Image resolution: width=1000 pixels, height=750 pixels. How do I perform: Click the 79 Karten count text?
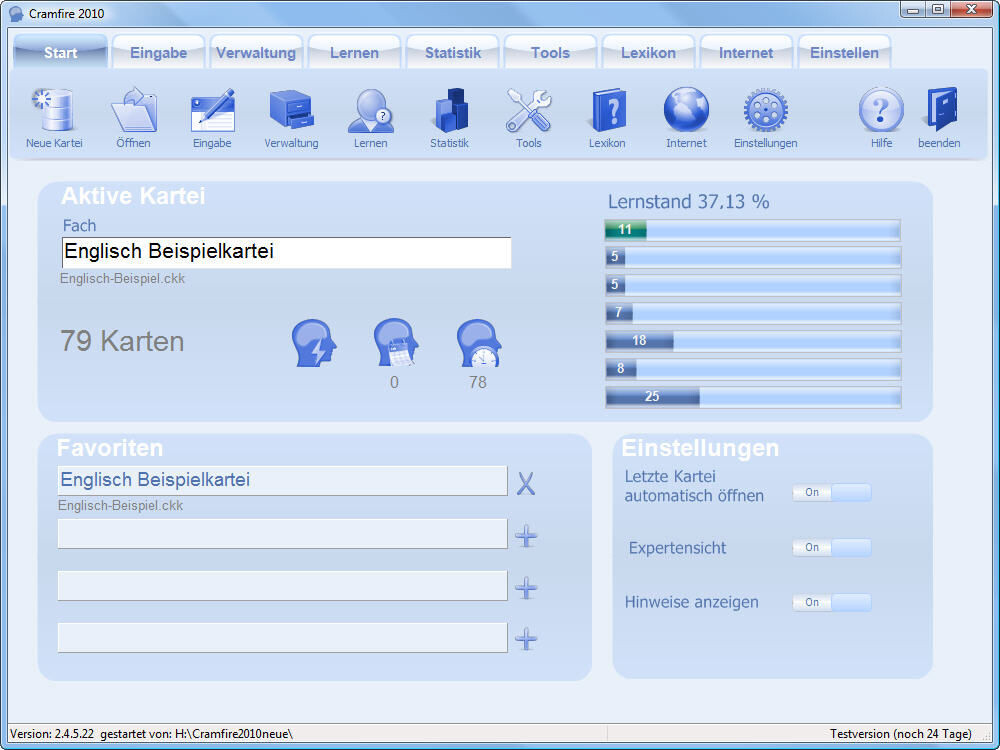click(122, 341)
